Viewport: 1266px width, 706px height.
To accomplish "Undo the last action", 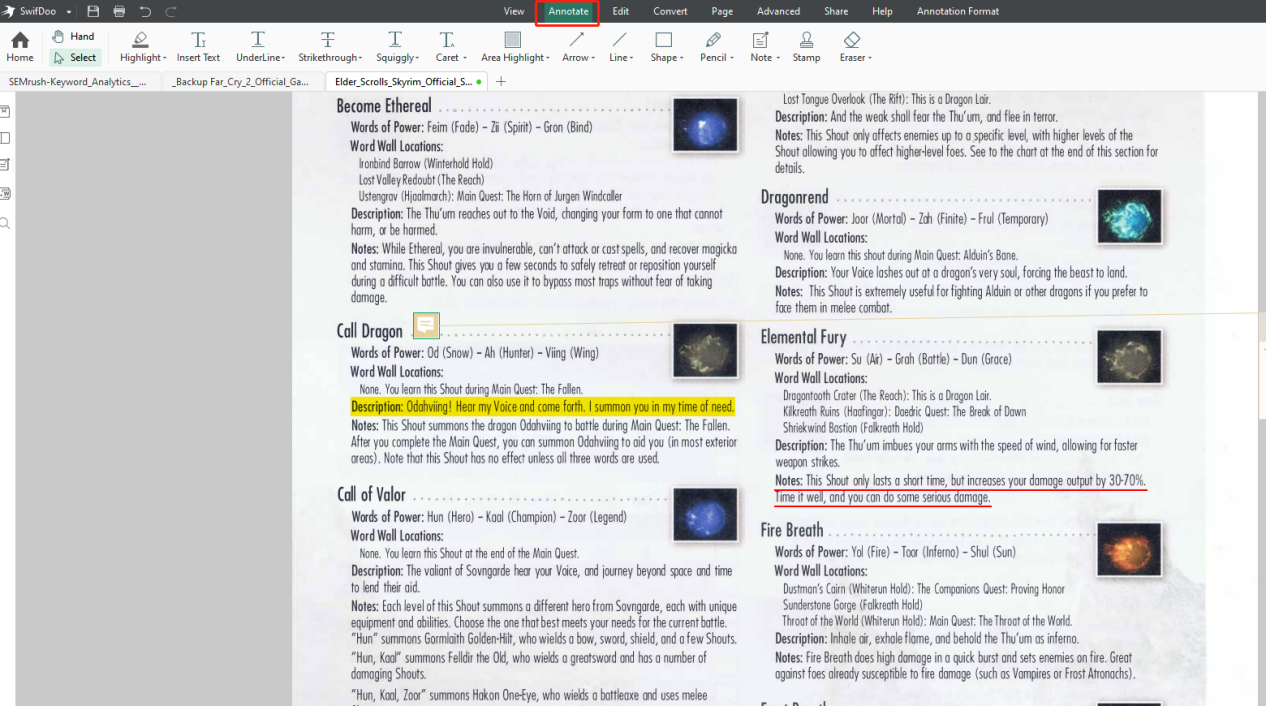I will click(x=145, y=11).
